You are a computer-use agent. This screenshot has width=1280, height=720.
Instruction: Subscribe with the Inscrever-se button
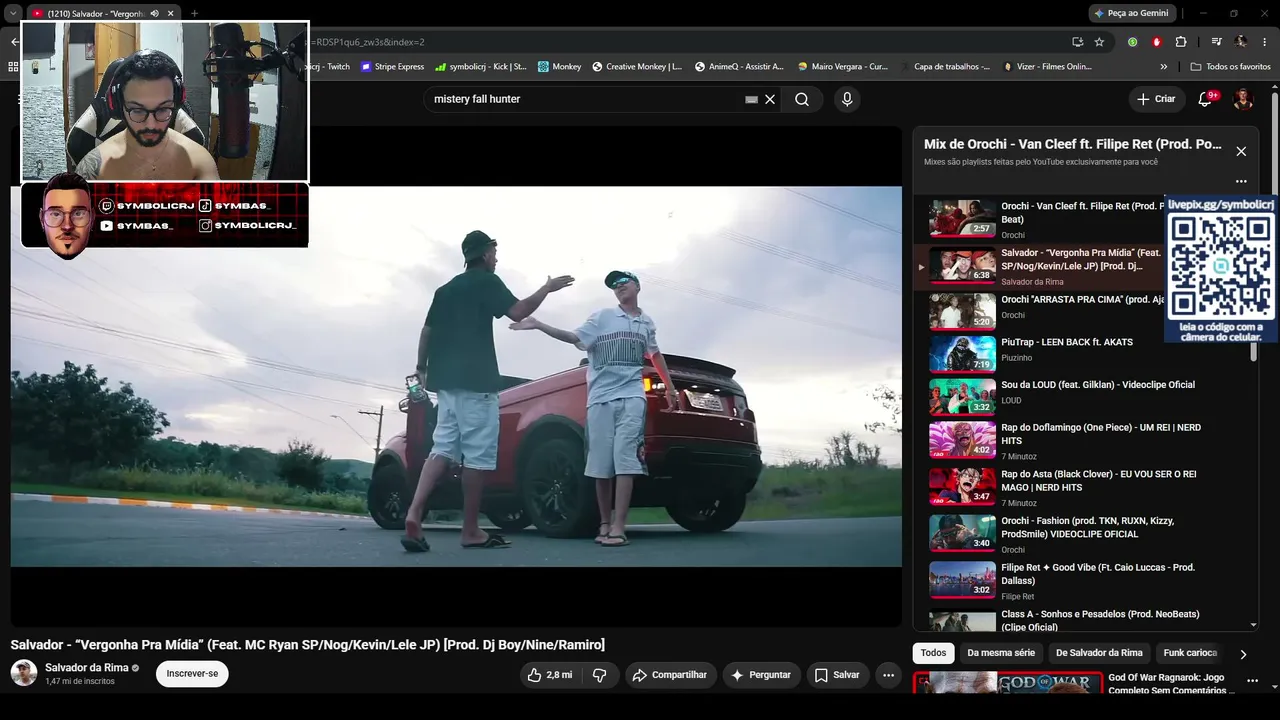[x=192, y=674]
